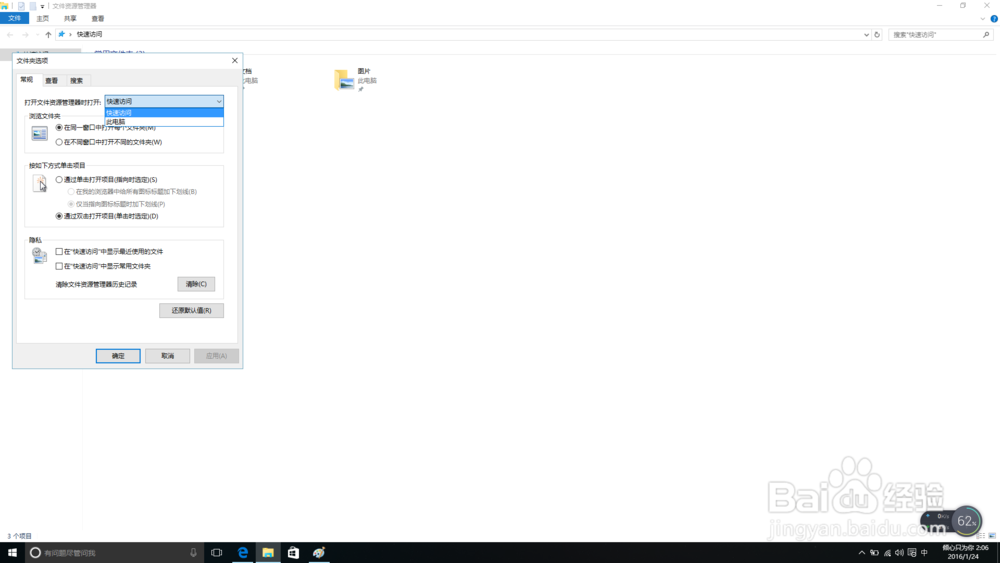The width and height of the screenshot is (1000, 563).
Task: Click the taskbar clock showing 2016/1/24
Action: pyautogui.click(x=965, y=552)
